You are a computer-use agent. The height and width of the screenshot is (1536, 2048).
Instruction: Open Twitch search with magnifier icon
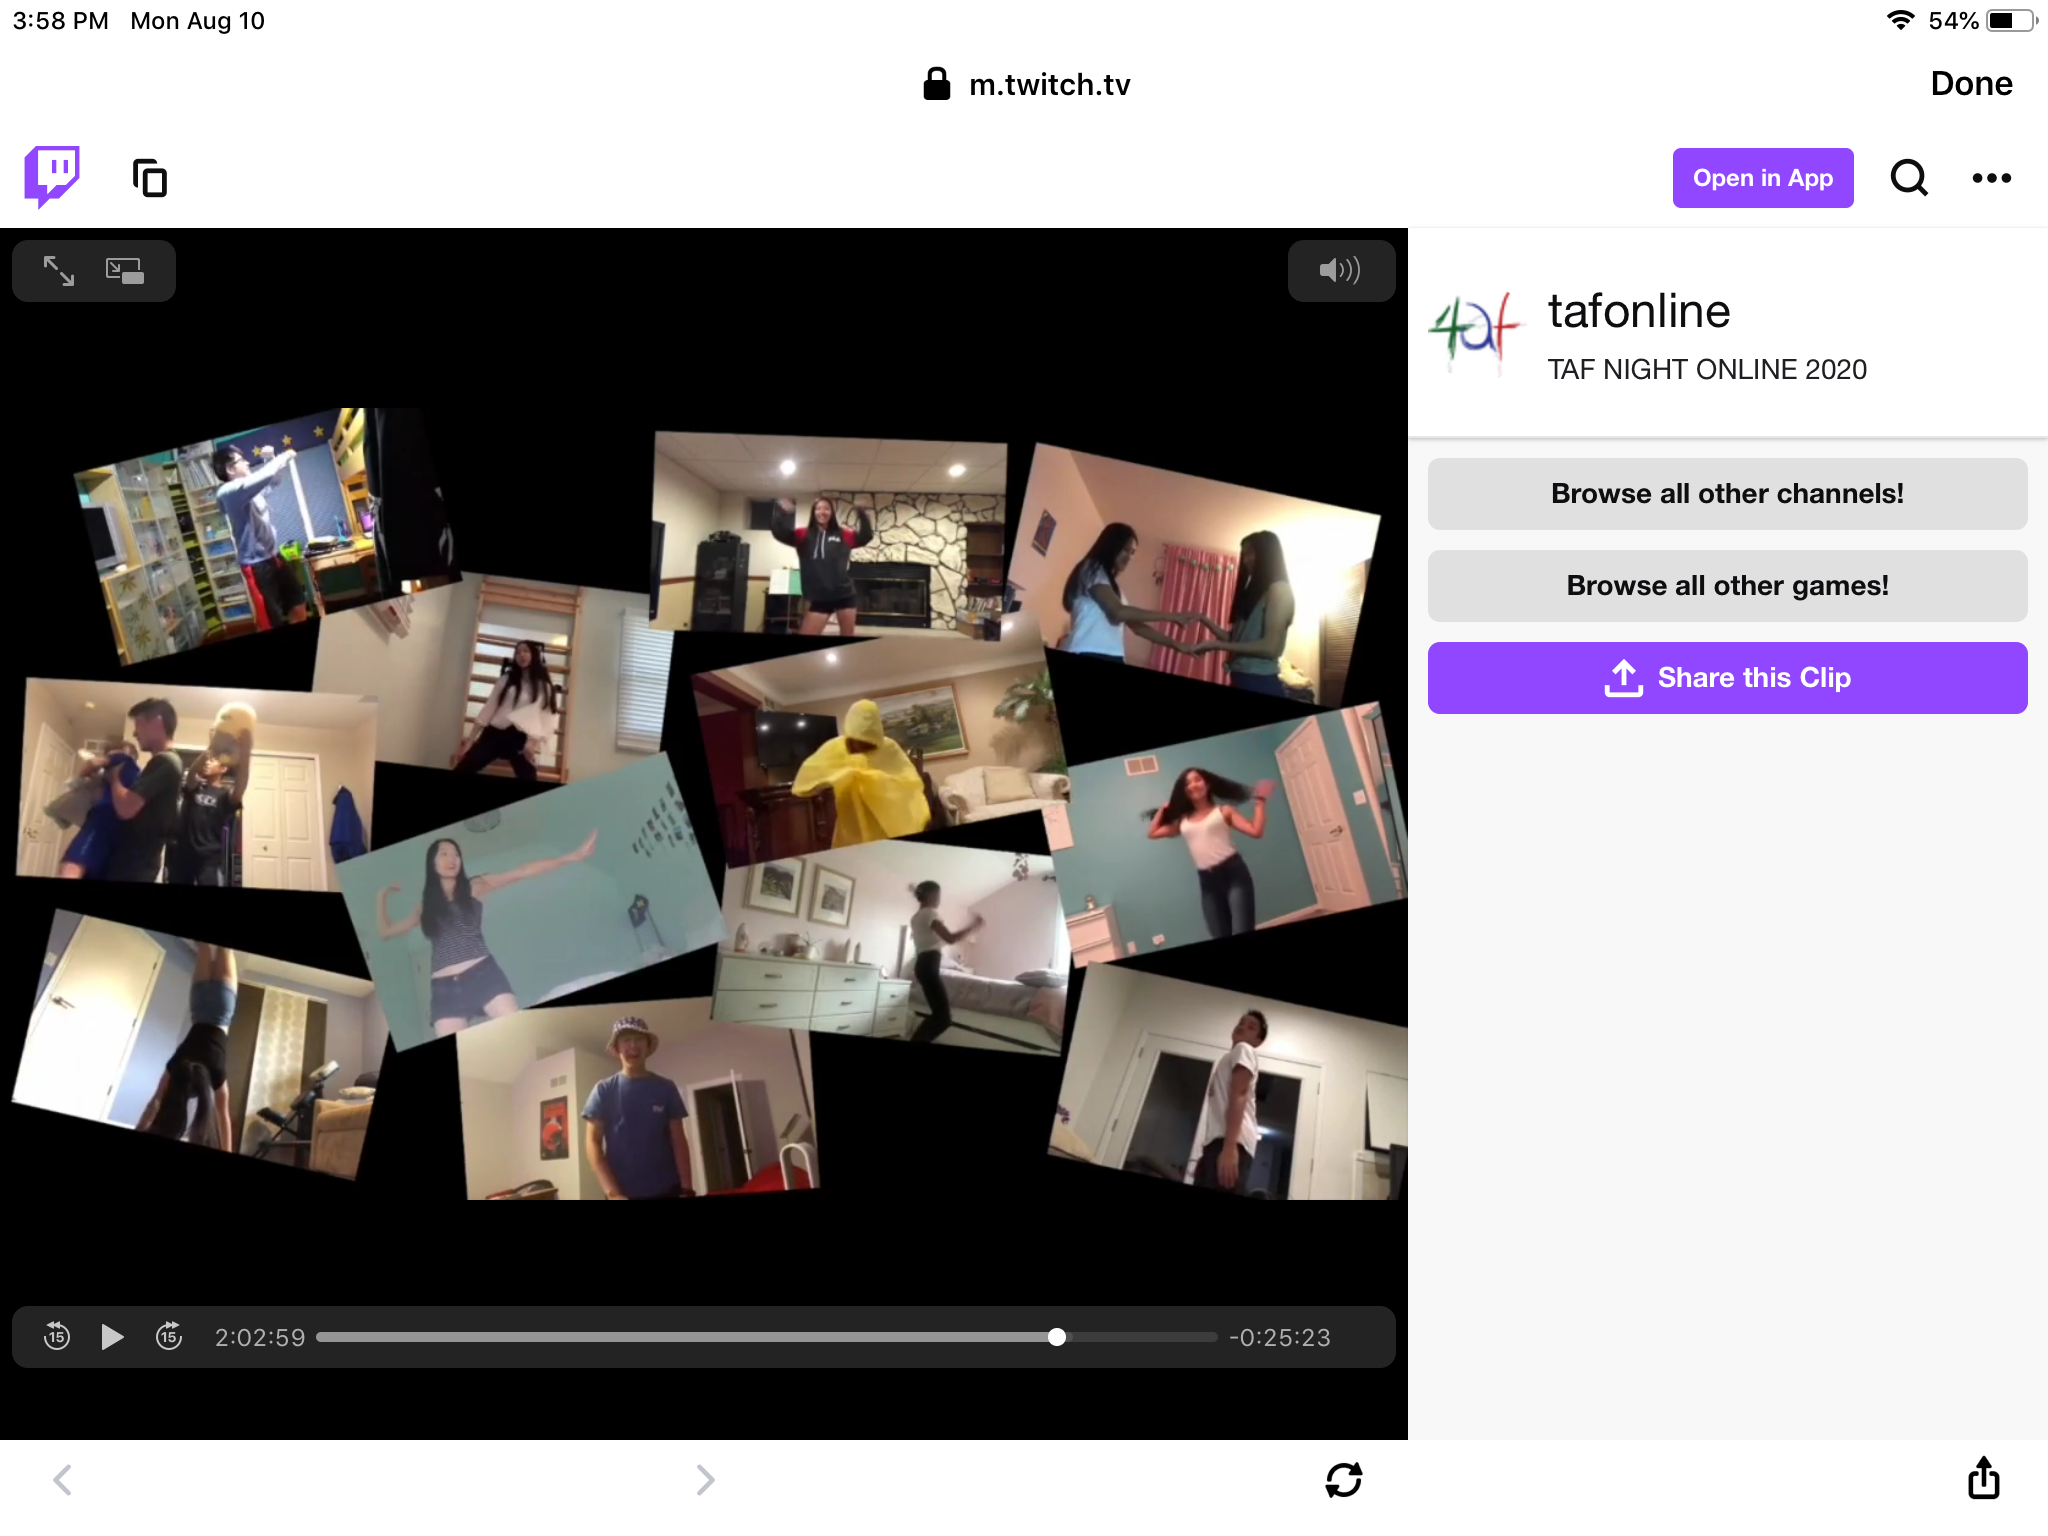pyautogui.click(x=1908, y=178)
